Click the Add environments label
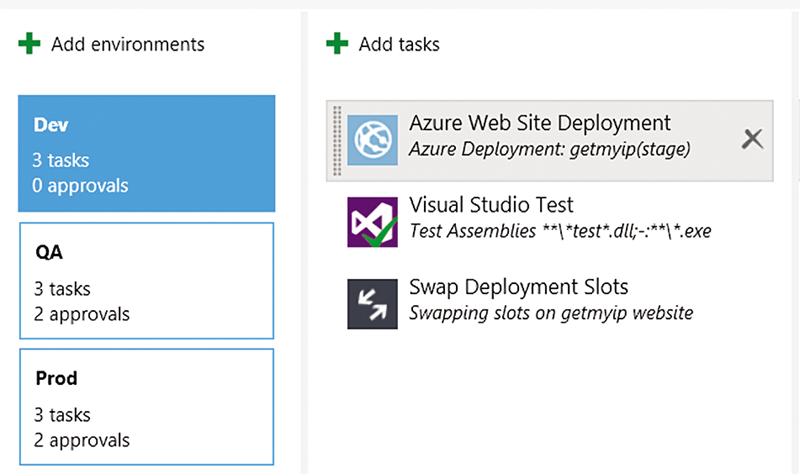 (x=128, y=44)
